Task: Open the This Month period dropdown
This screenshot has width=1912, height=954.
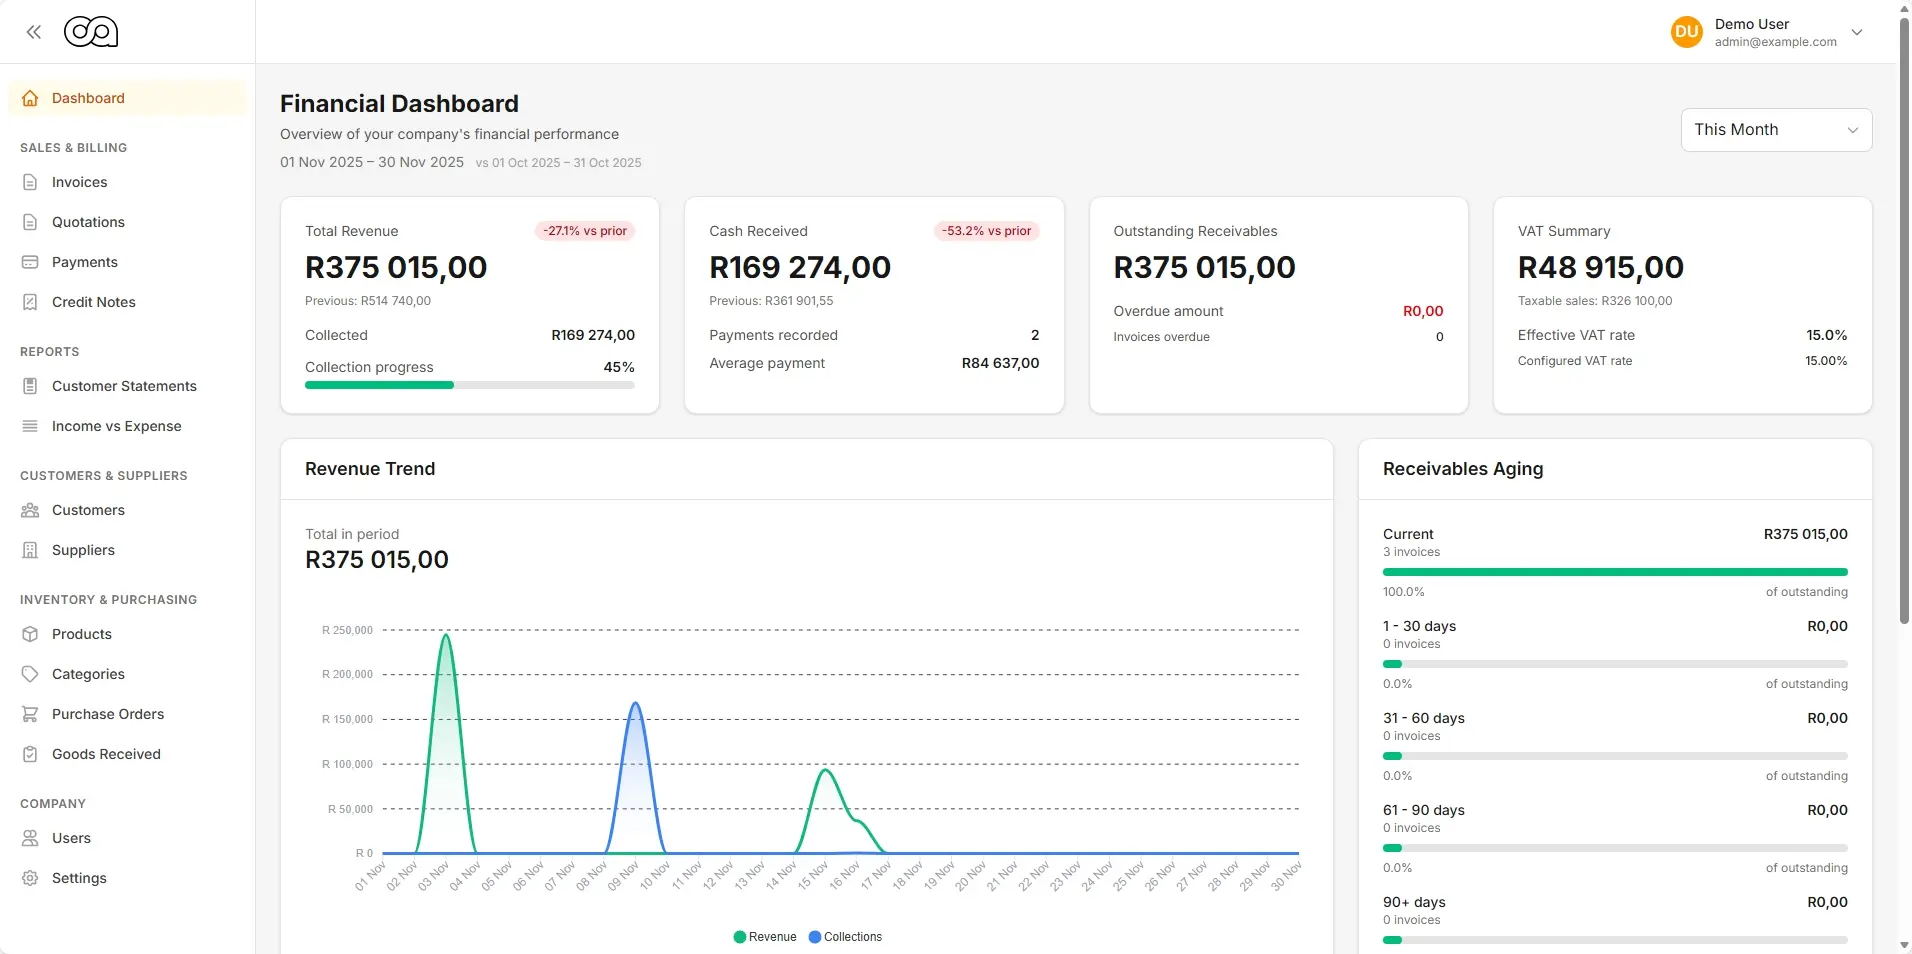Action: pyautogui.click(x=1776, y=130)
